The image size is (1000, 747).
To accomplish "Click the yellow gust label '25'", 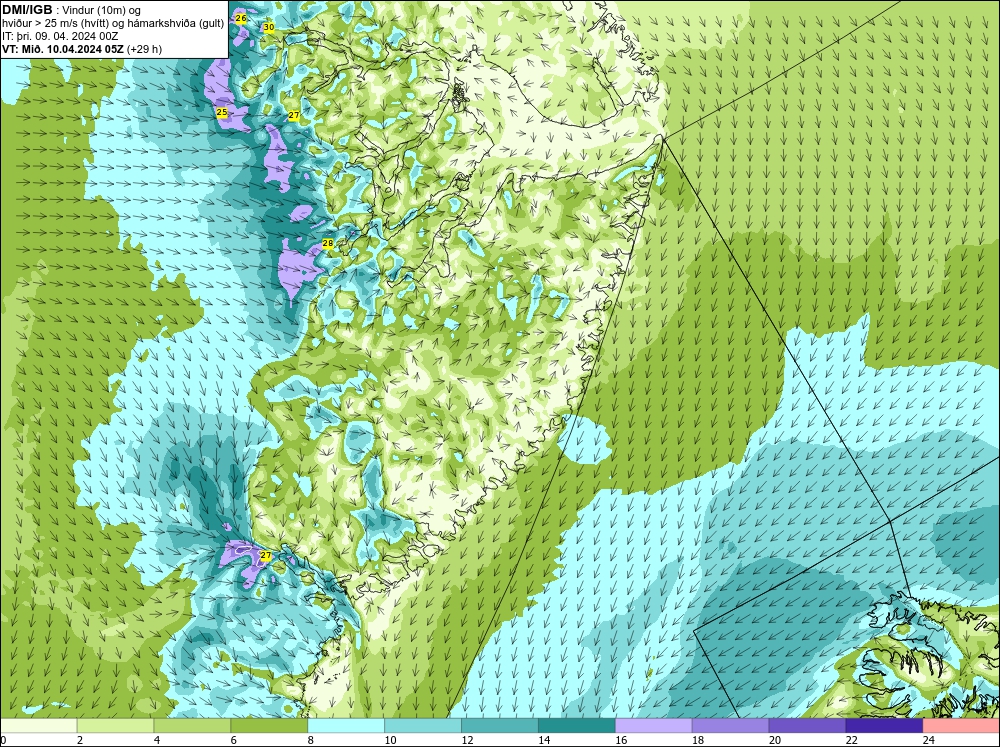I will tap(222, 112).
